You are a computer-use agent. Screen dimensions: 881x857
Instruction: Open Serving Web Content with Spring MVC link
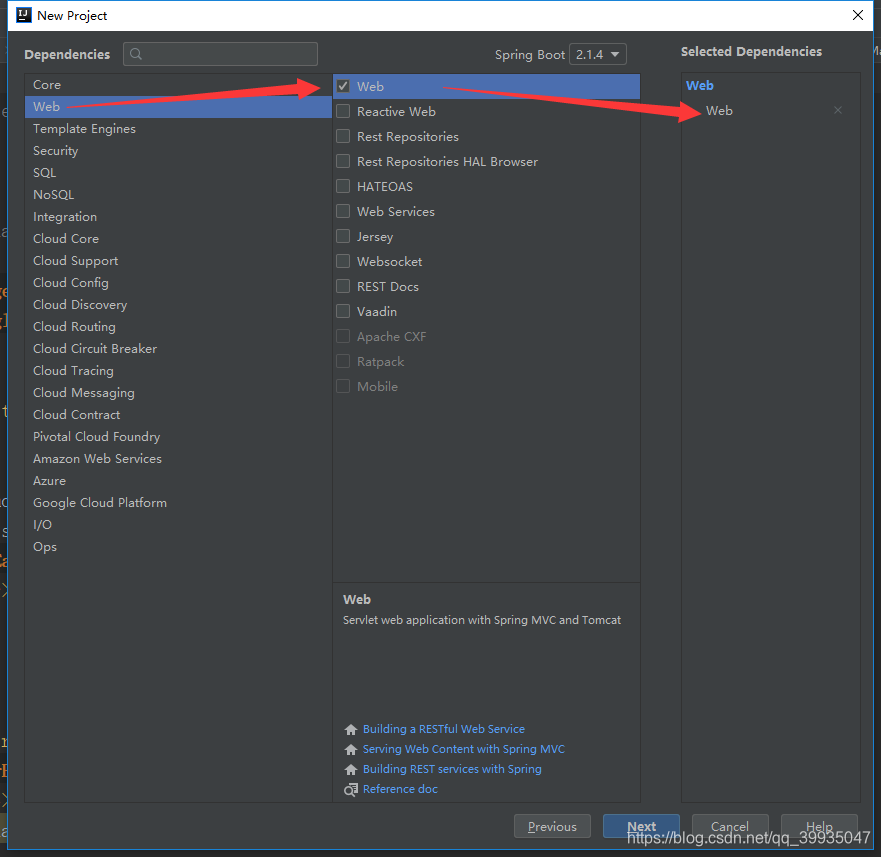click(464, 749)
